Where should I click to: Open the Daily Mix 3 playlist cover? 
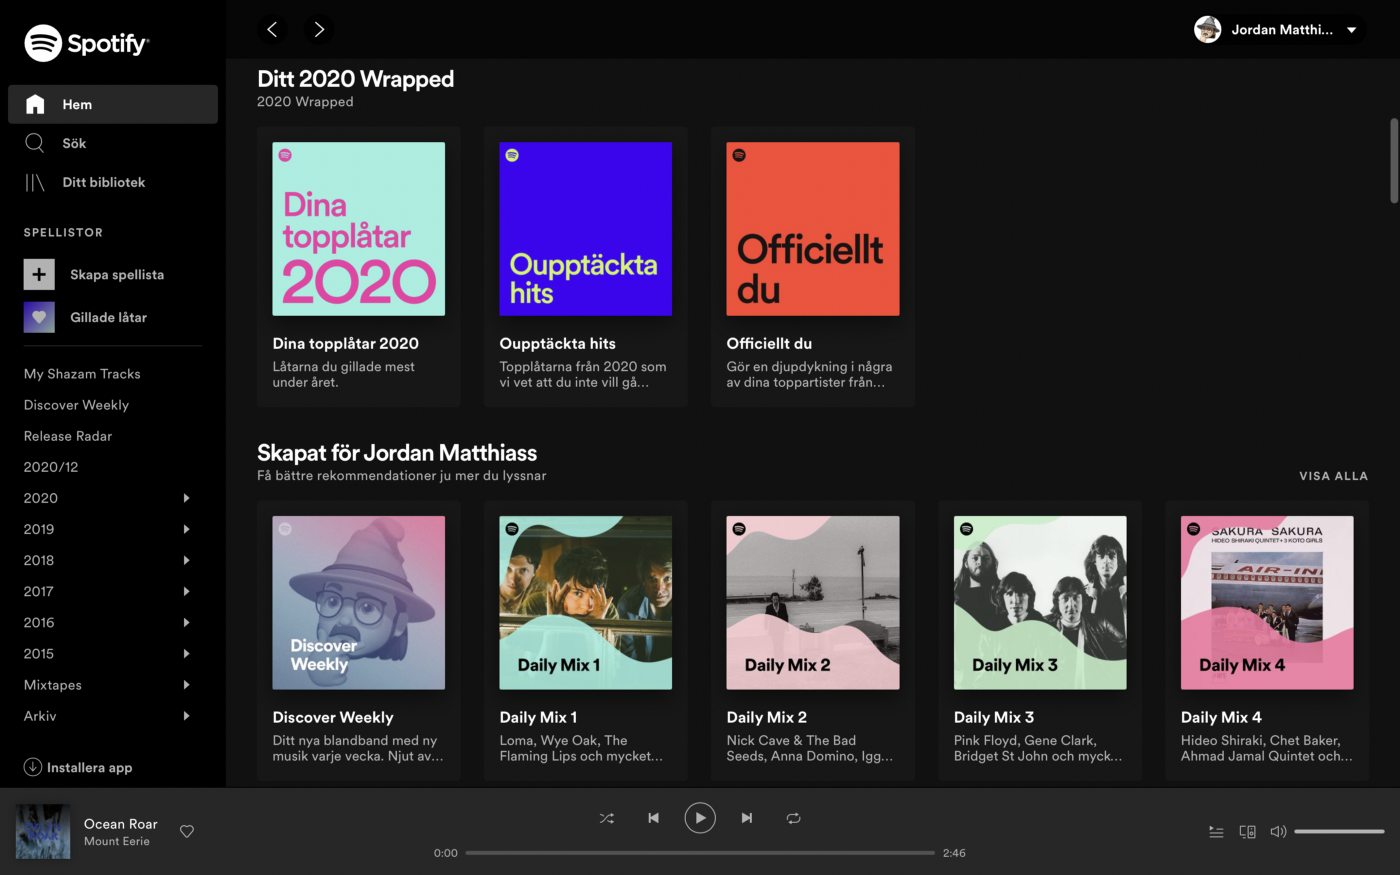(1040, 602)
